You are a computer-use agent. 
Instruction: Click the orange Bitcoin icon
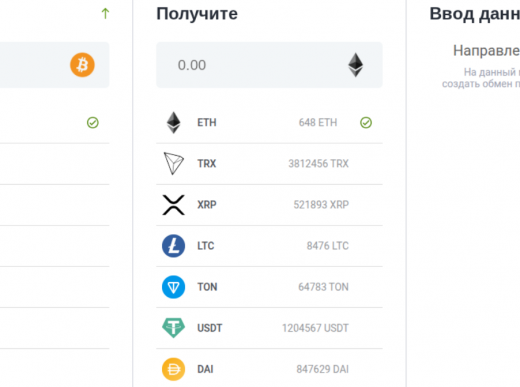pyautogui.click(x=82, y=65)
